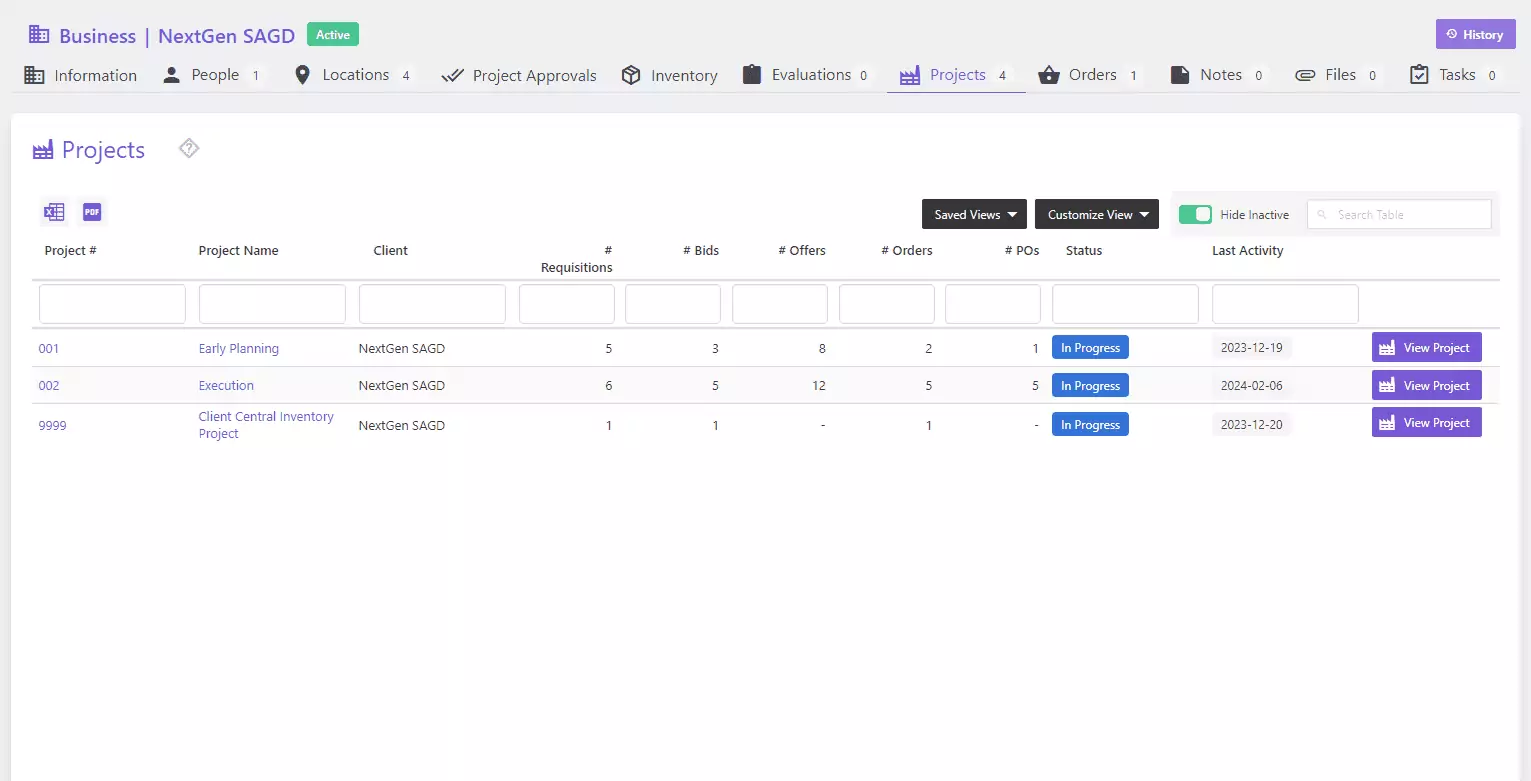The image size is (1531, 781).
Task: Click the Last Activity filter box
Action: [1285, 304]
